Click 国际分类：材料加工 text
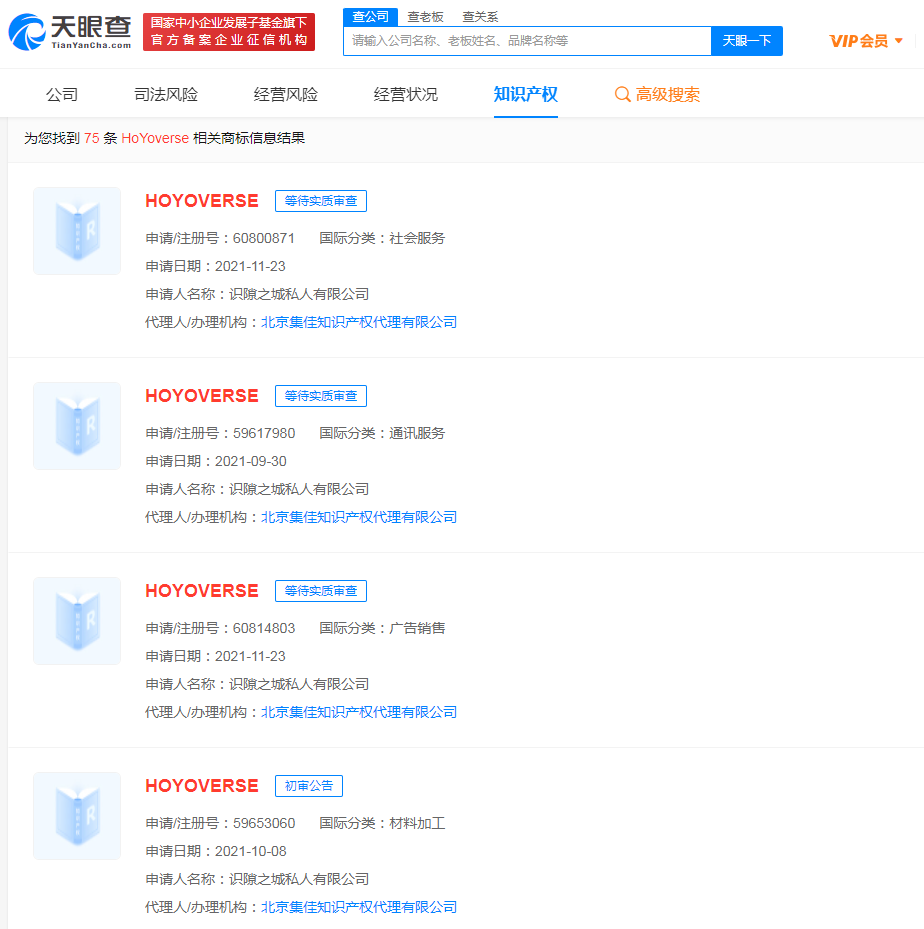Viewport: 924px width, 929px height. (x=382, y=823)
